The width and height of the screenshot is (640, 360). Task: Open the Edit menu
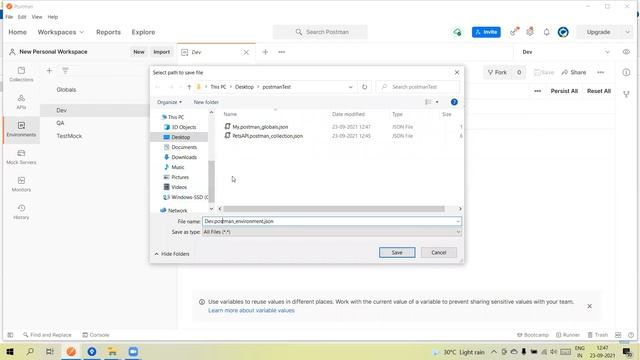click(x=22, y=17)
